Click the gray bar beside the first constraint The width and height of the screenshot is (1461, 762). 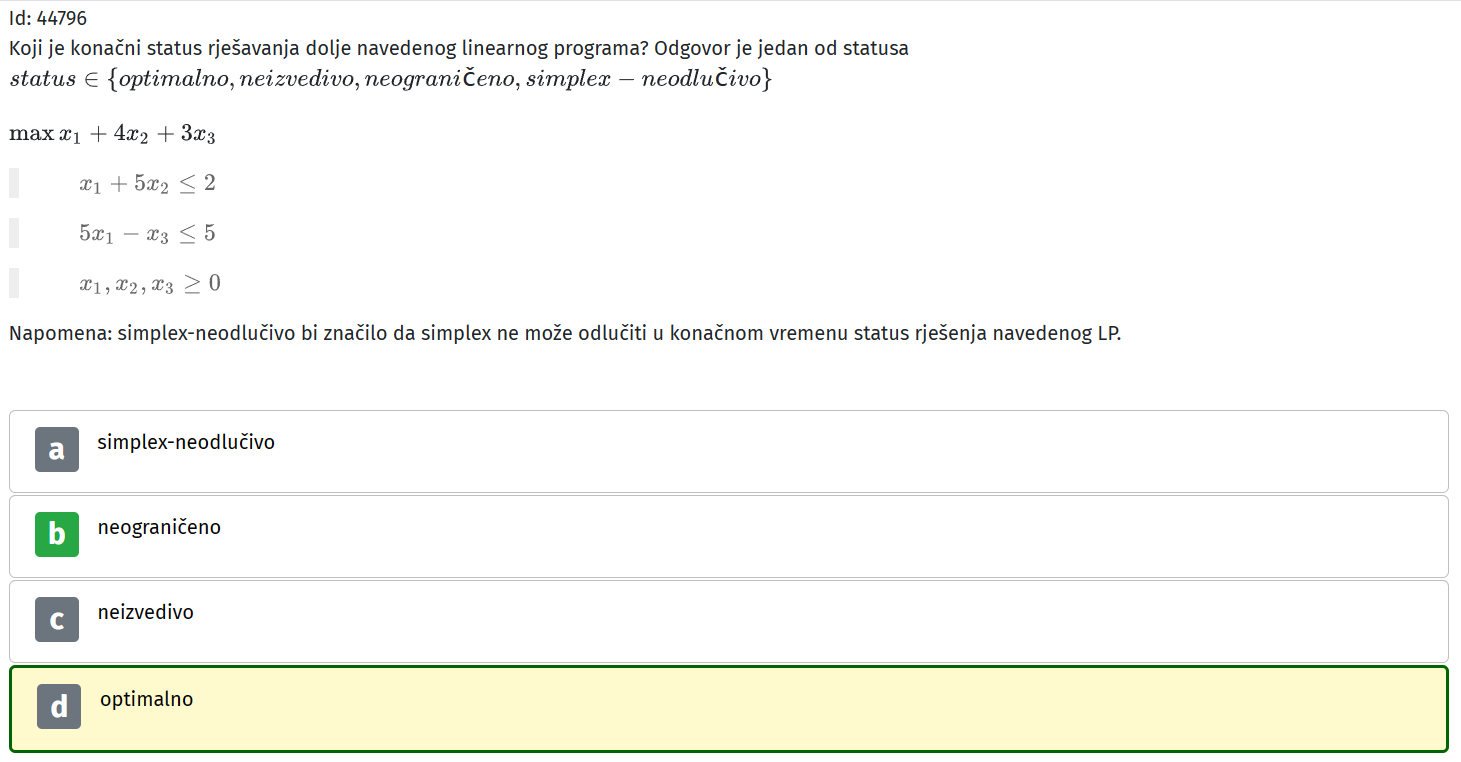(x=14, y=183)
